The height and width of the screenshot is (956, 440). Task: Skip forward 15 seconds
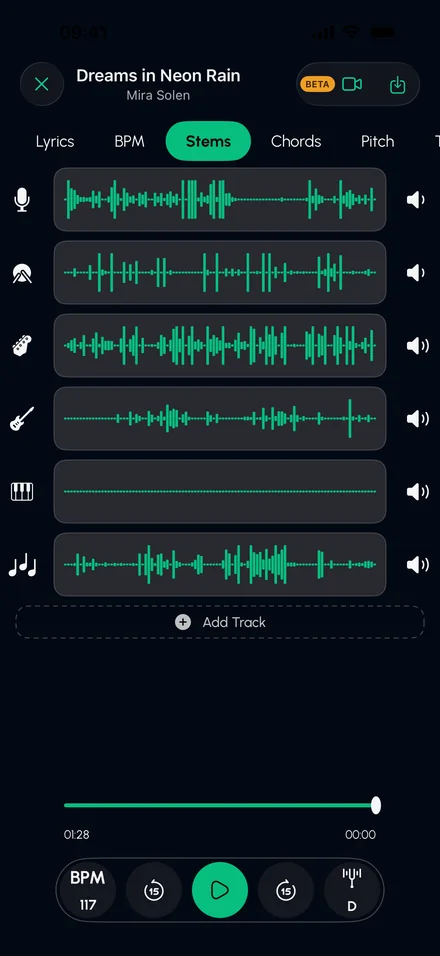pos(286,891)
